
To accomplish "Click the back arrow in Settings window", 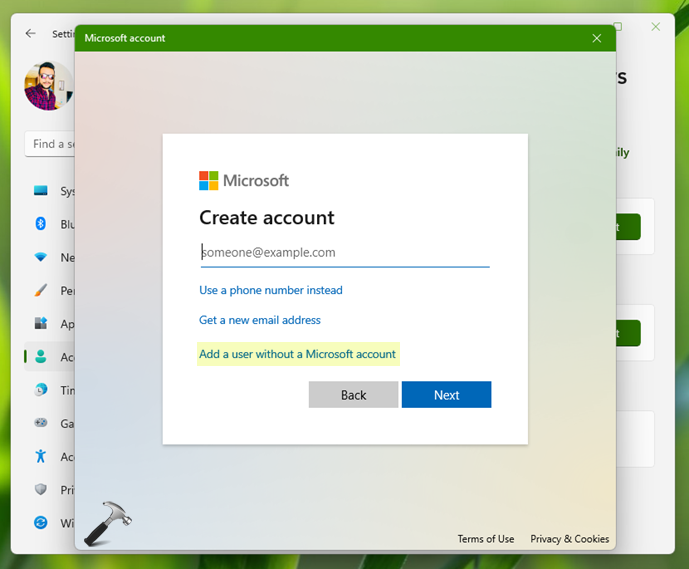I will (x=30, y=33).
